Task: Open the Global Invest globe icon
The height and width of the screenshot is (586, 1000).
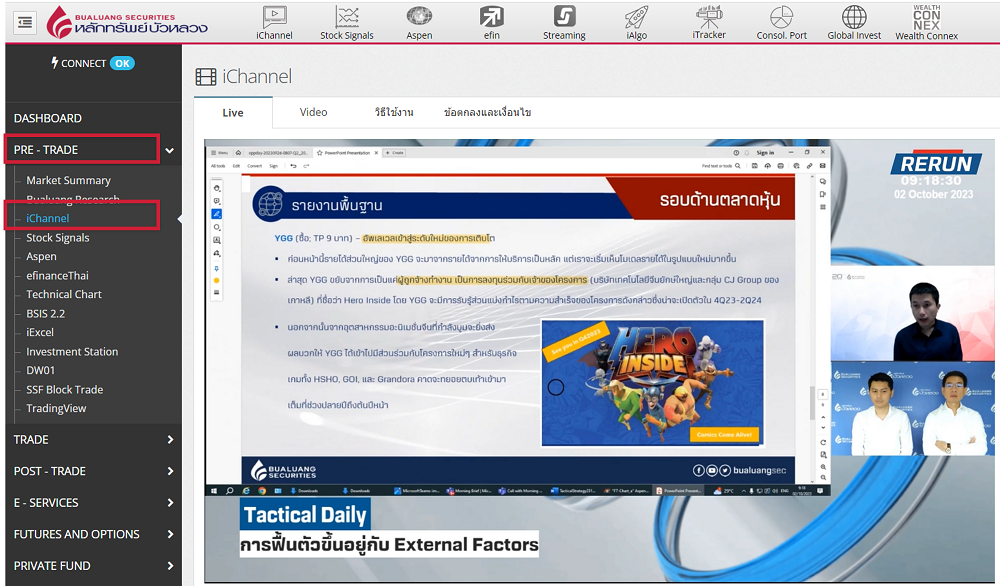Action: tap(854, 23)
